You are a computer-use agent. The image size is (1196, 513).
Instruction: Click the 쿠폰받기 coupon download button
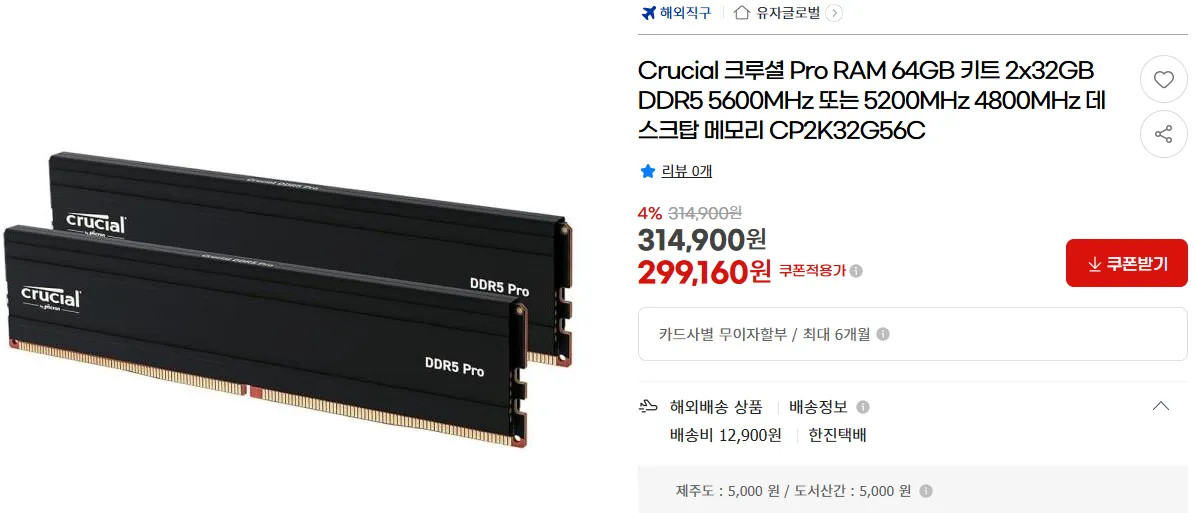point(1127,263)
